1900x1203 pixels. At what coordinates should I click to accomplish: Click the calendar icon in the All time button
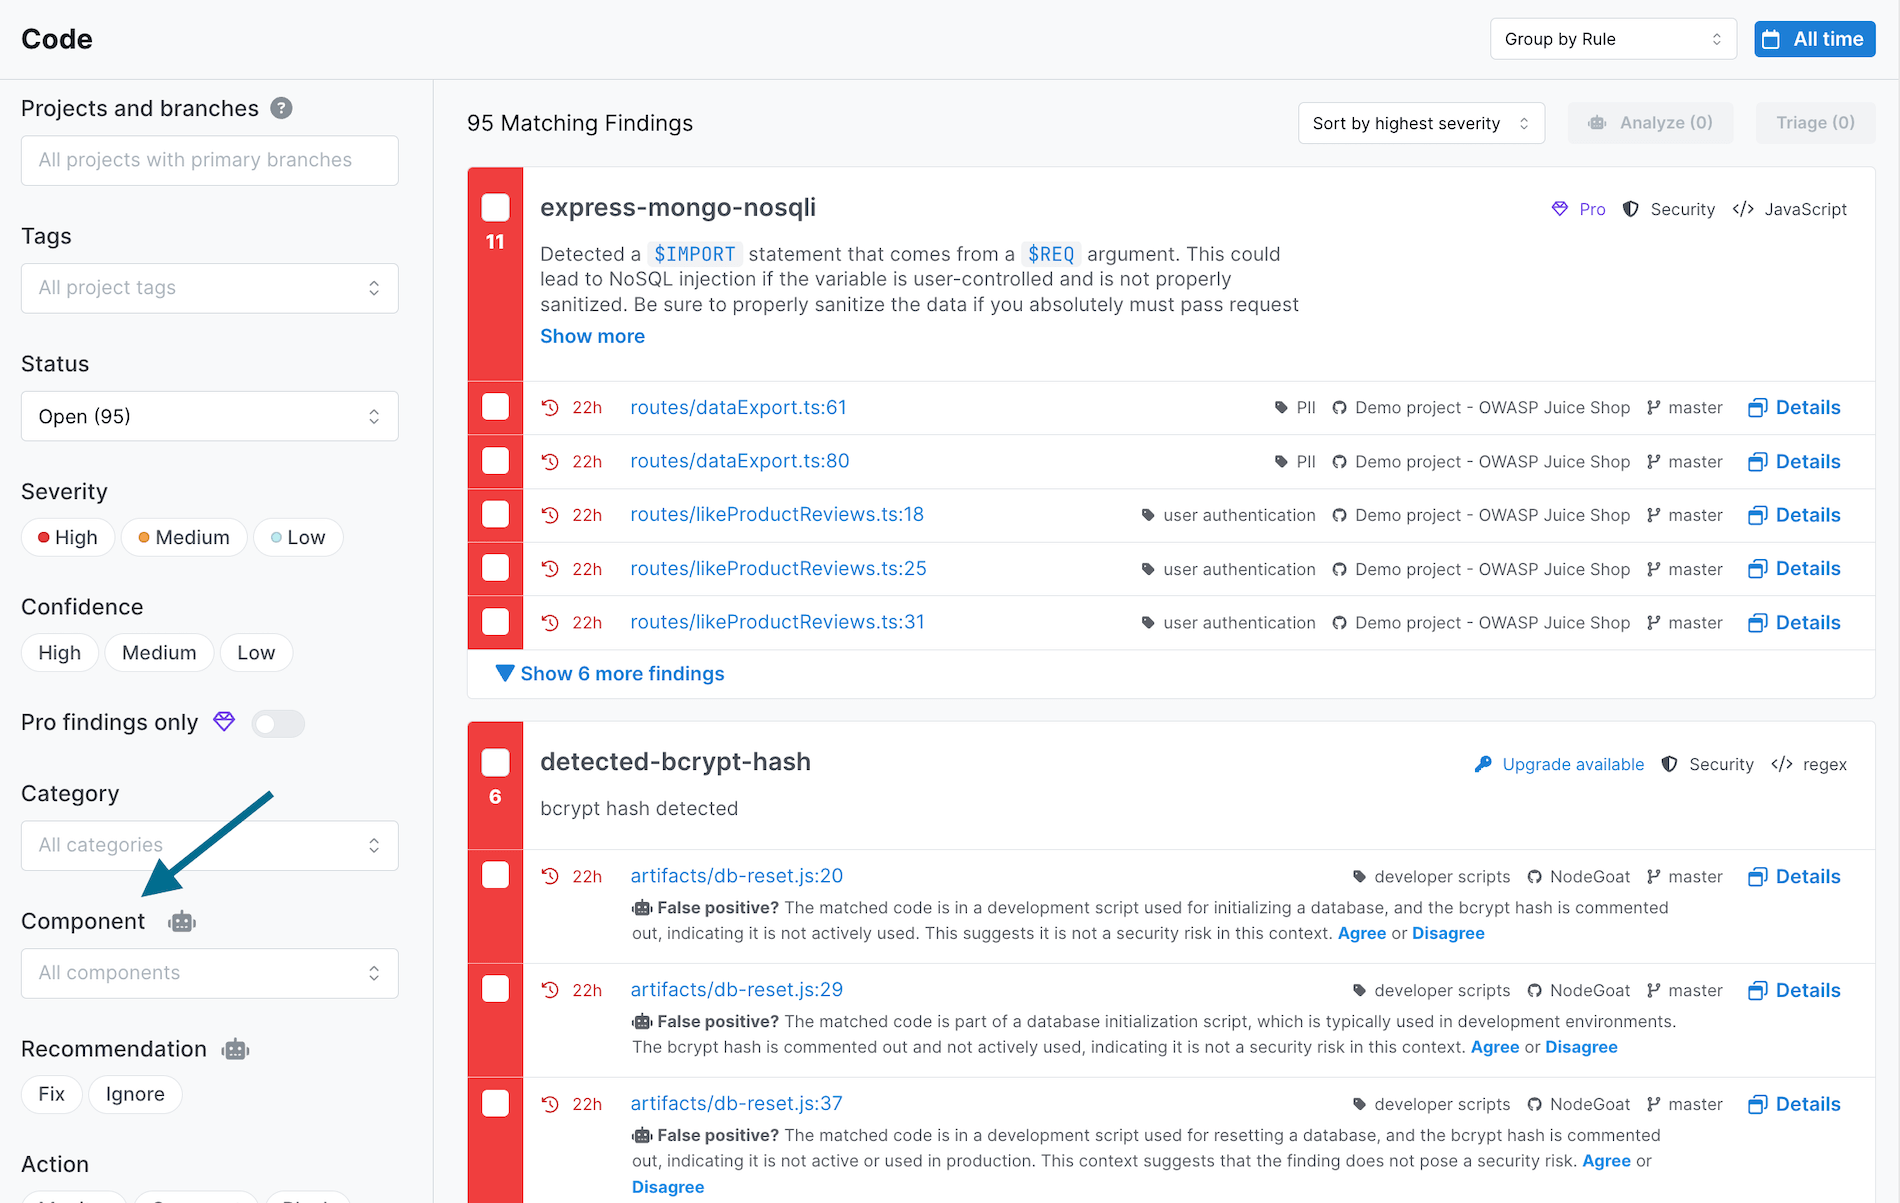point(1773,38)
